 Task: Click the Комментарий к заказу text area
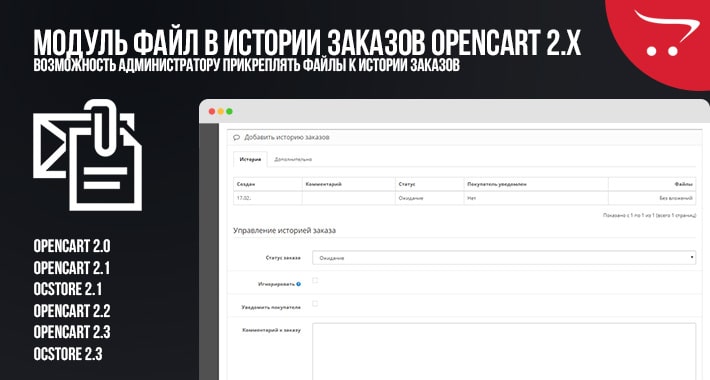coord(504,351)
